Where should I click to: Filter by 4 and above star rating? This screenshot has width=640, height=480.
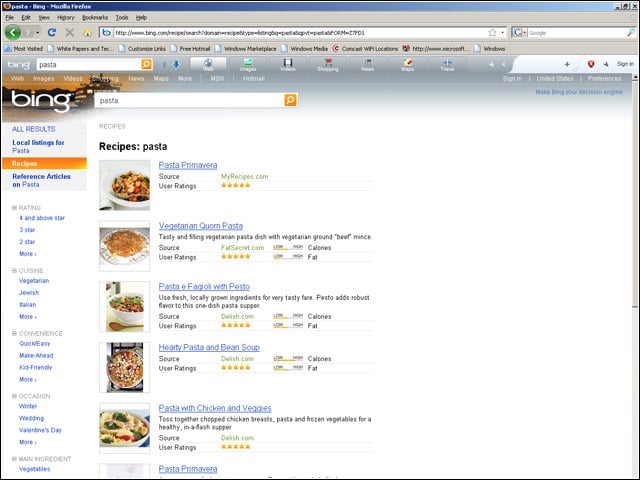(x=42, y=218)
